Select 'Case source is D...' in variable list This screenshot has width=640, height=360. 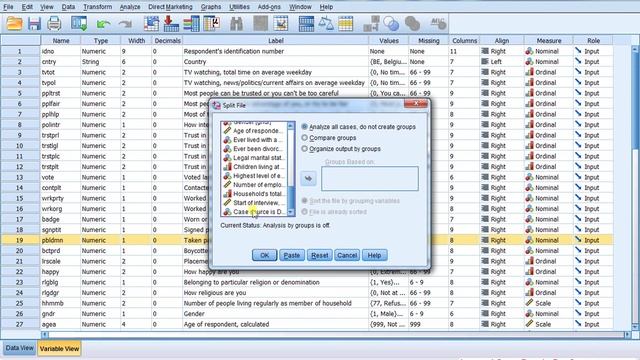click(253, 212)
